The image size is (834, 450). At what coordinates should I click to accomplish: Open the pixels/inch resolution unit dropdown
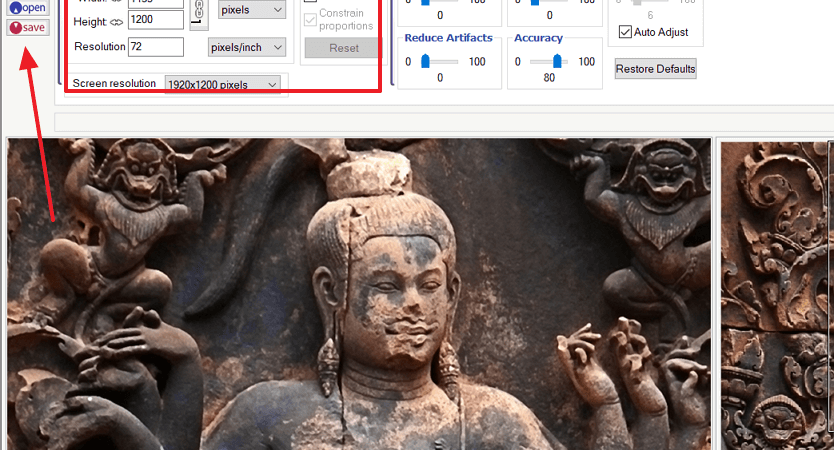[x=247, y=47]
